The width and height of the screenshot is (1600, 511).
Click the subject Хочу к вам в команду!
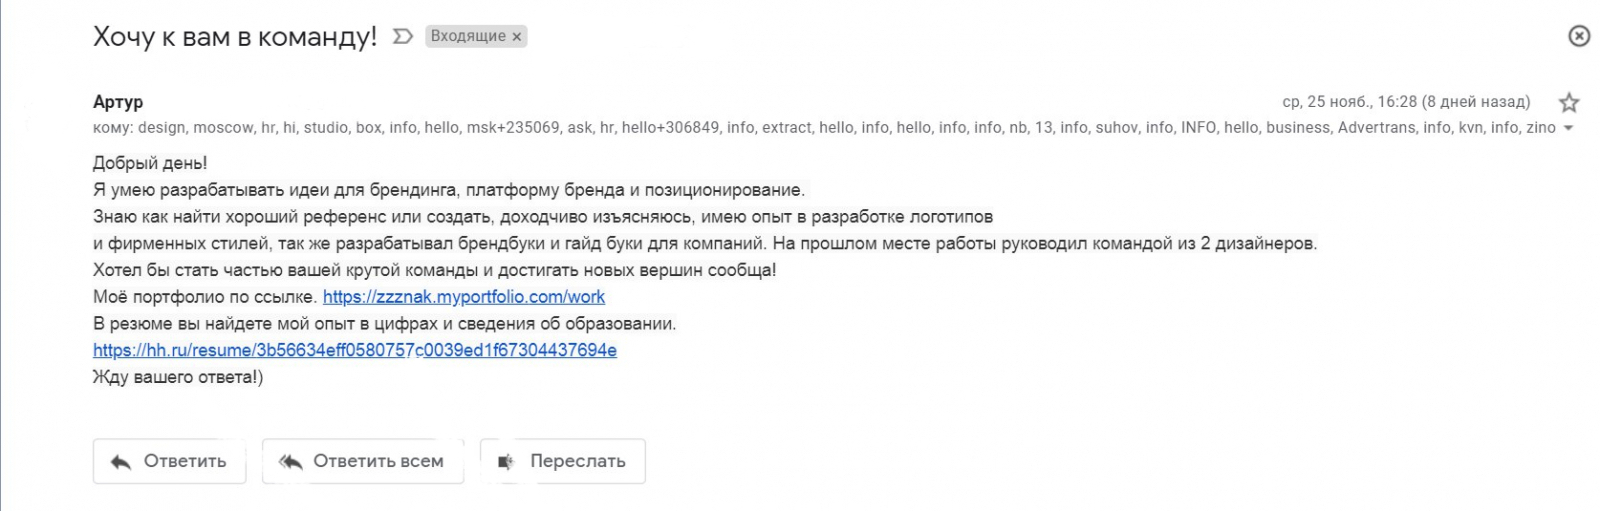click(235, 37)
